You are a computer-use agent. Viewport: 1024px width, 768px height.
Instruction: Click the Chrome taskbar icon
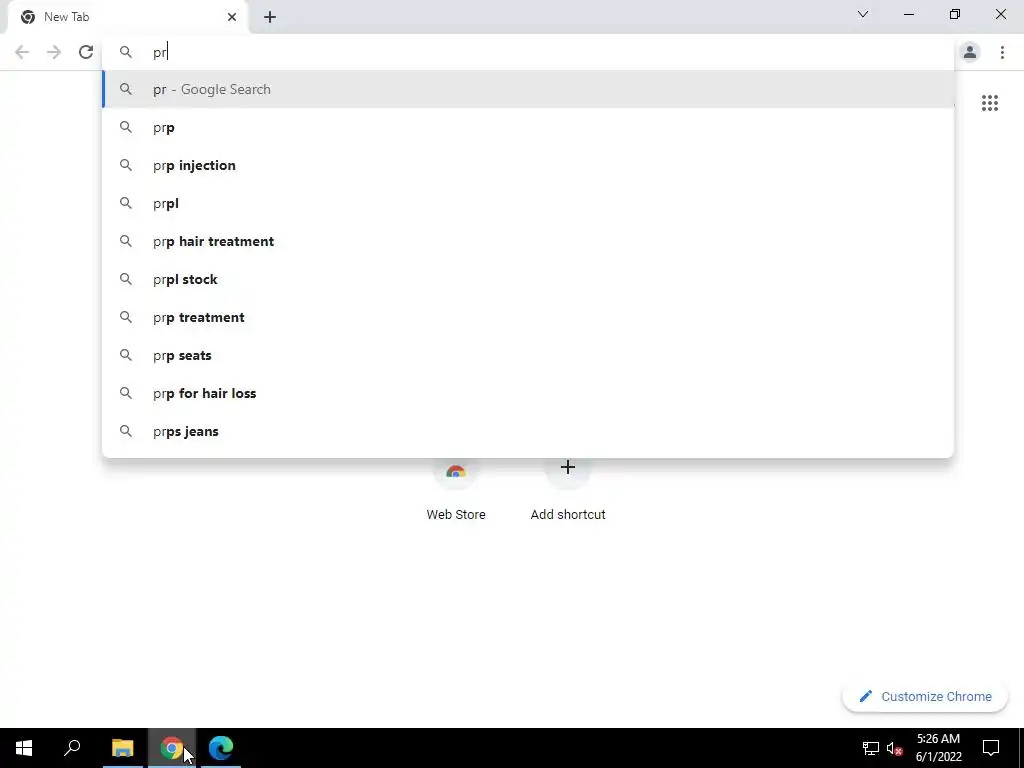[x=172, y=748]
